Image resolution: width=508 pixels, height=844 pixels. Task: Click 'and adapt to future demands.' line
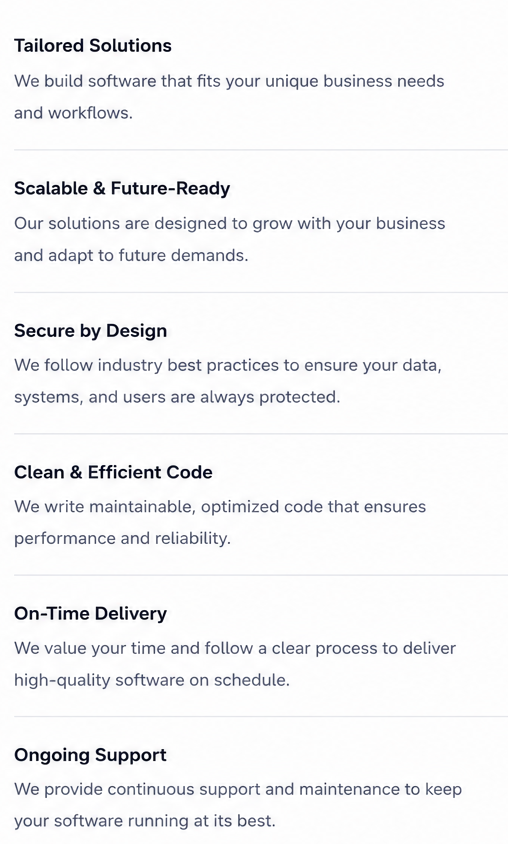(x=131, y=255)
